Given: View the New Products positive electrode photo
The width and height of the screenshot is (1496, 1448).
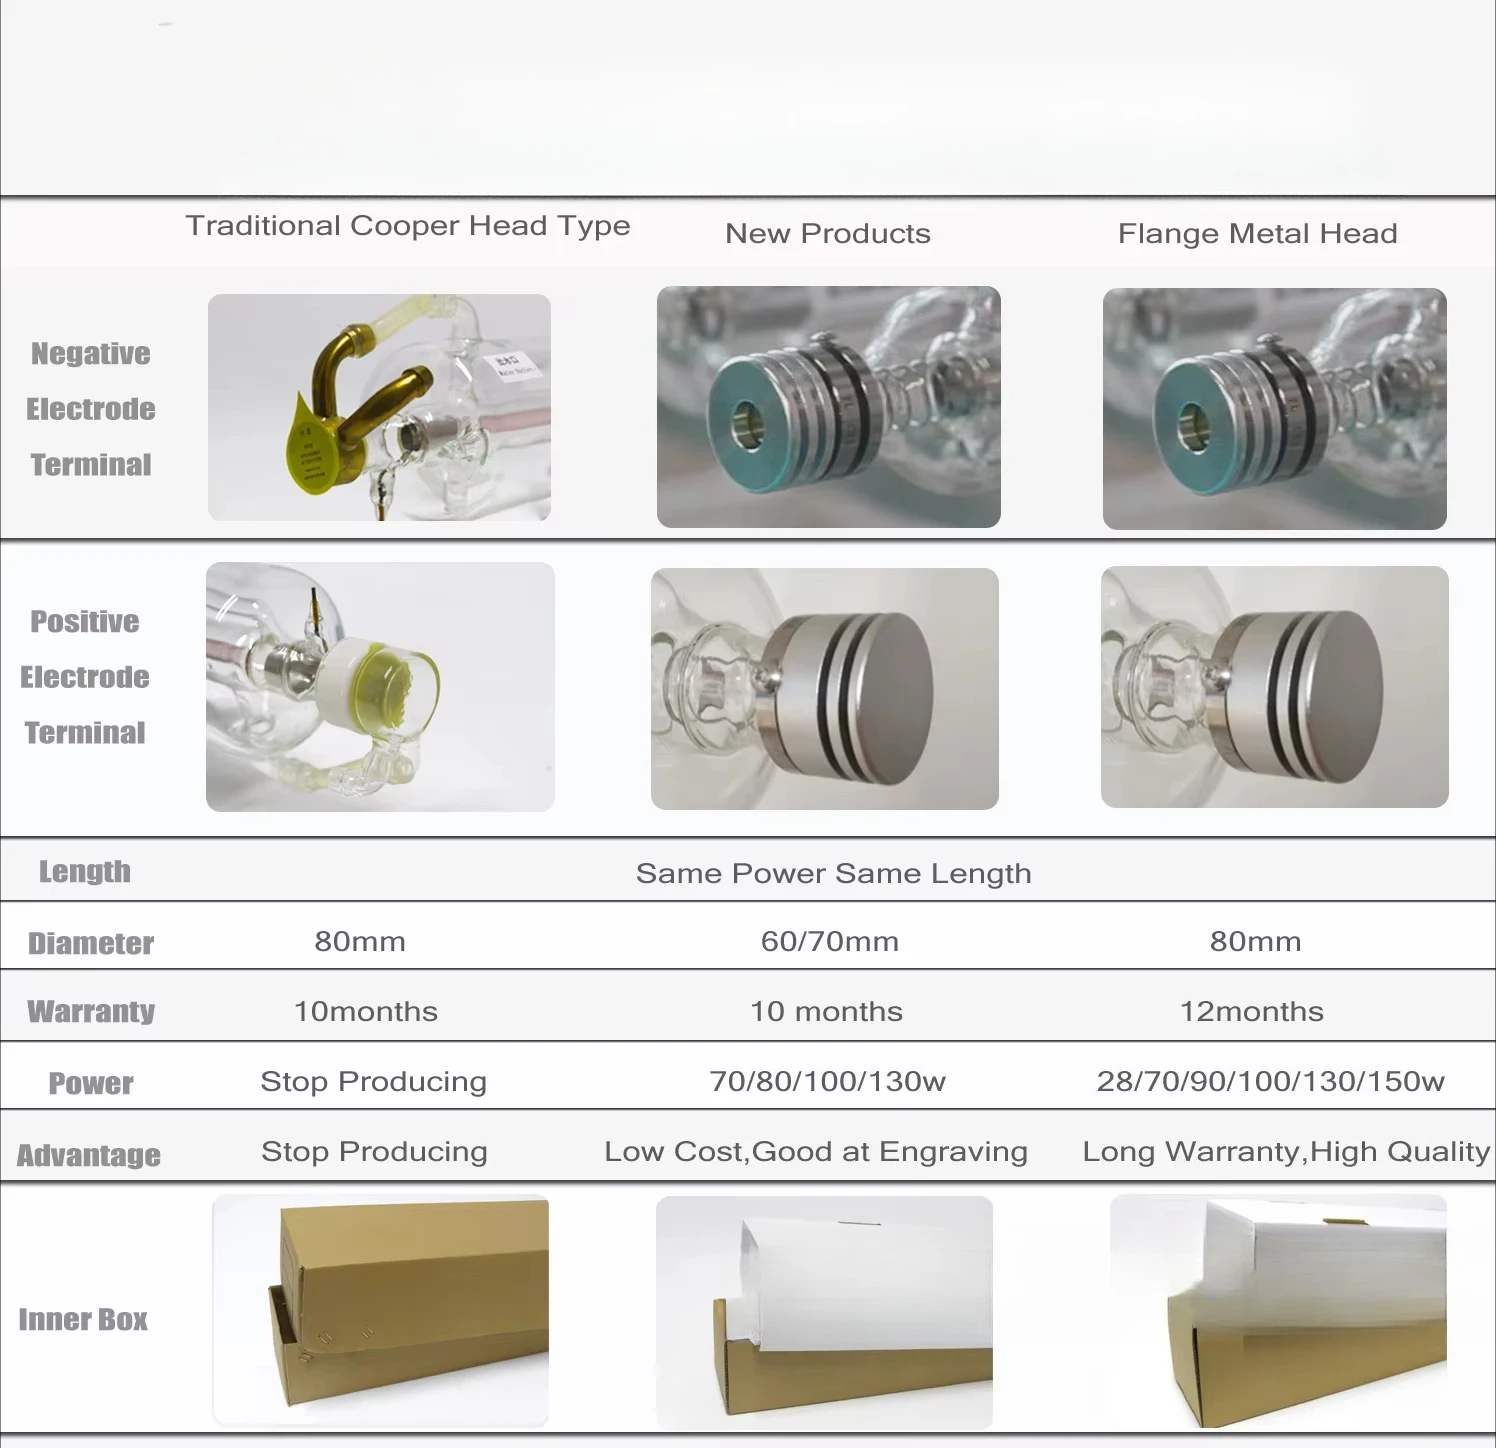Looking at the screenshot, I should pos(825,689).
